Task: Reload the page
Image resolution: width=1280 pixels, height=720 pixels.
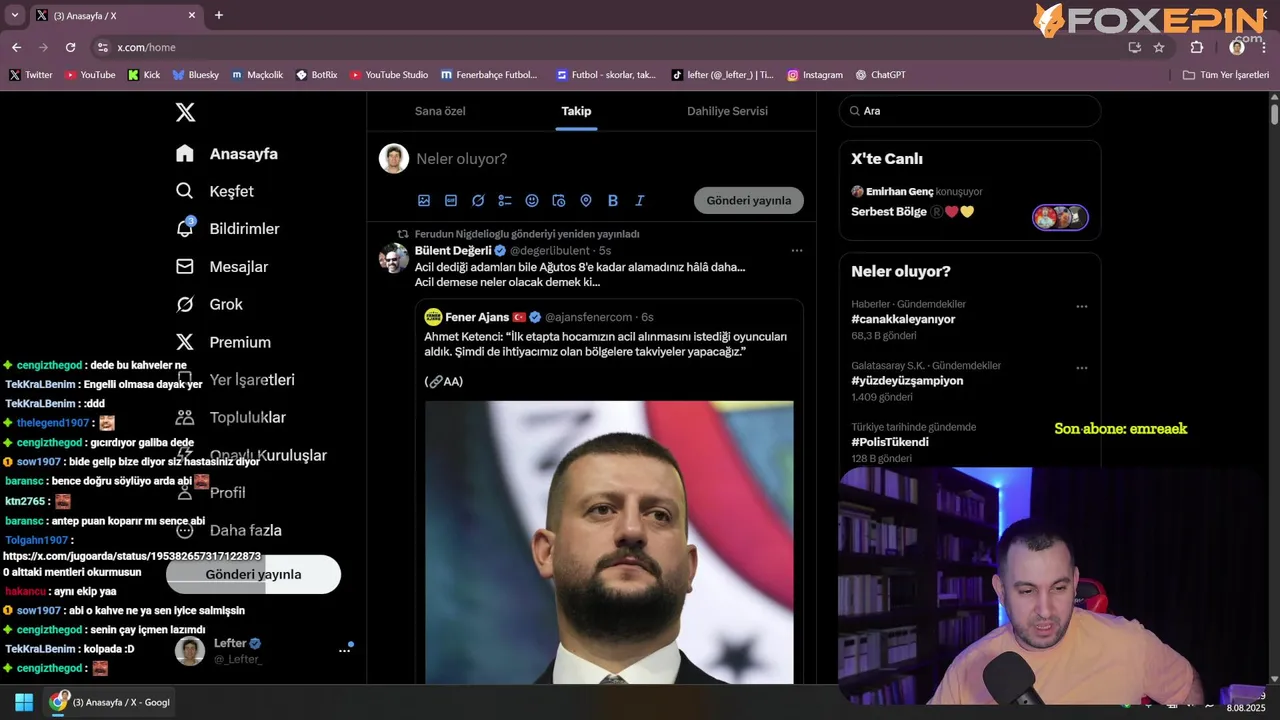Action: click(x=70, y=47)
